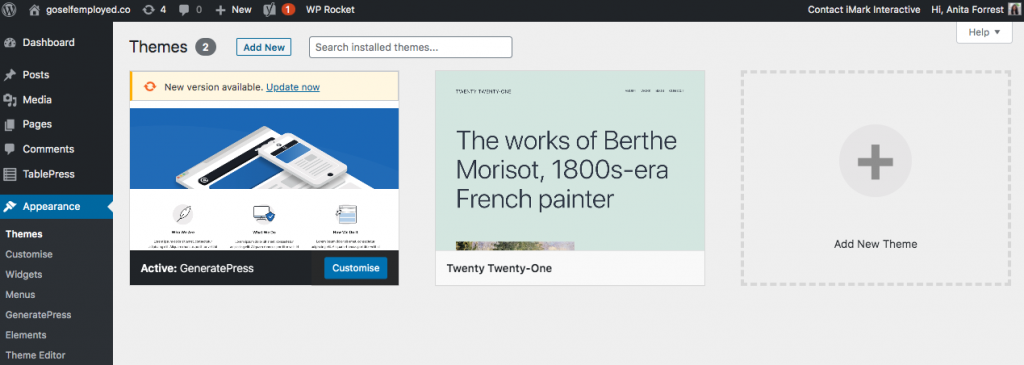This screenshot has height=365, width=1024.
Task: Click the Media icon in sidebar
Action: coord(10,100)
